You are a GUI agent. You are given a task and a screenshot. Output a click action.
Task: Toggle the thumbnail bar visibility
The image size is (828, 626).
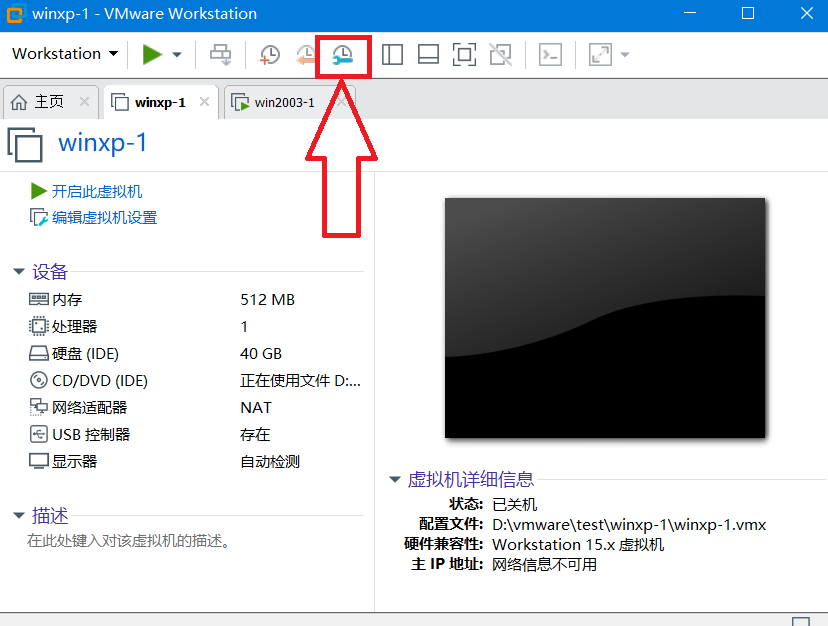coord(428,53)
